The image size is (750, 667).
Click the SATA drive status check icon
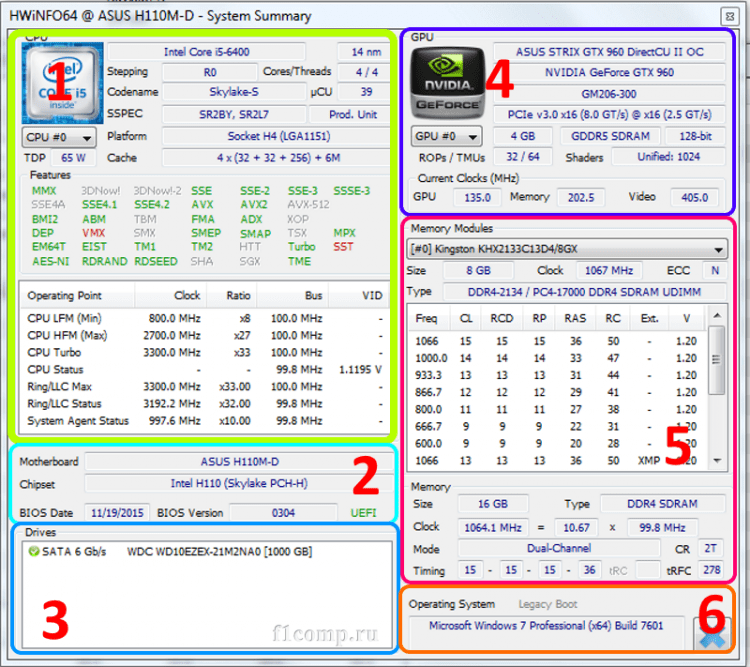33,552
